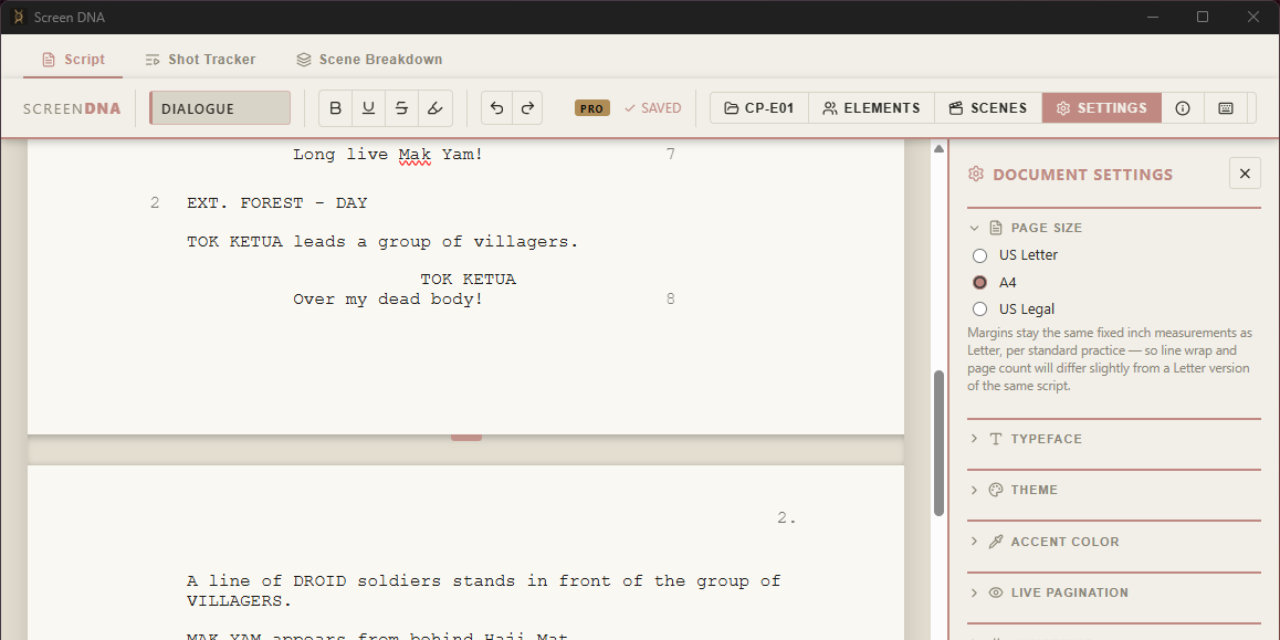Maximize the Screen DNA window
1280x640 pixels.
[1203, 17]
